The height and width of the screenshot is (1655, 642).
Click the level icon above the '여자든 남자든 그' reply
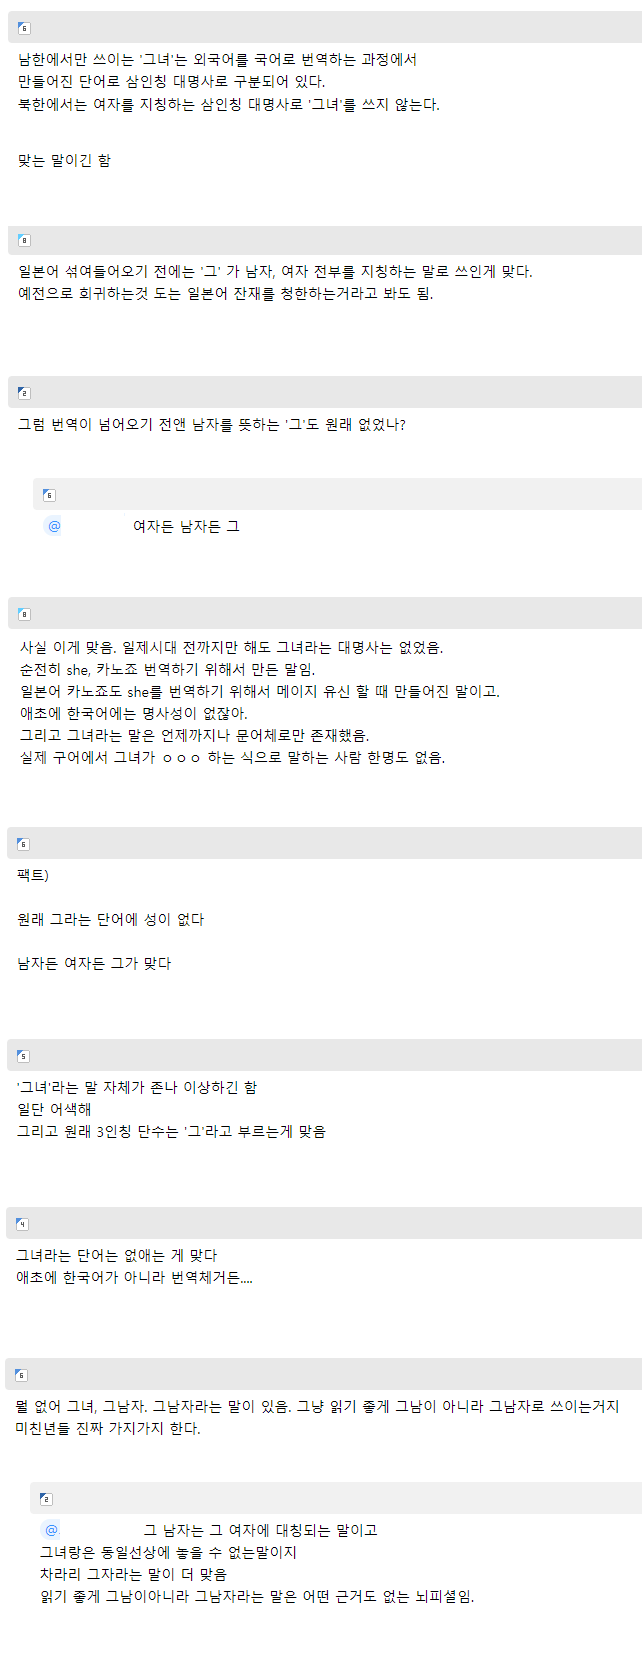click(49, 495)
